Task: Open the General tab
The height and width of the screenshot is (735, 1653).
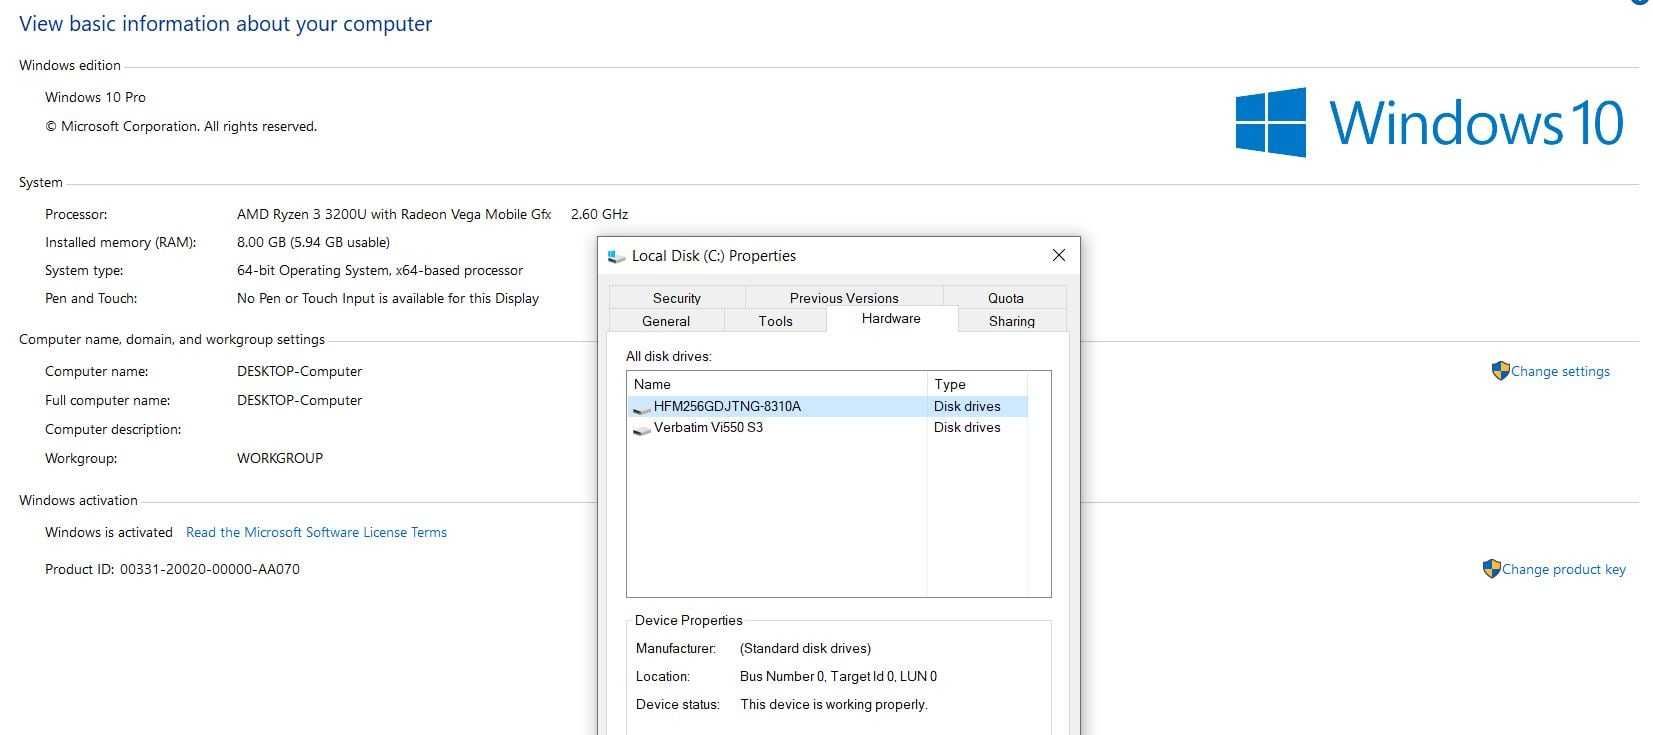Action: [666, 321]
